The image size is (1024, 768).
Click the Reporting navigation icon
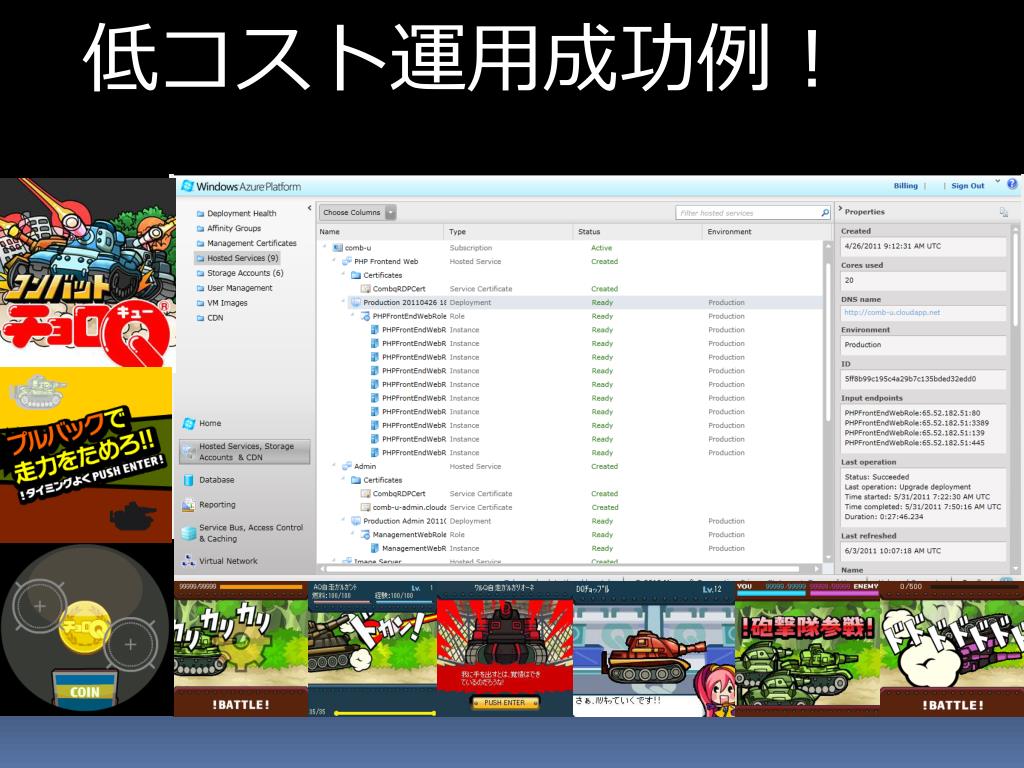189,505
